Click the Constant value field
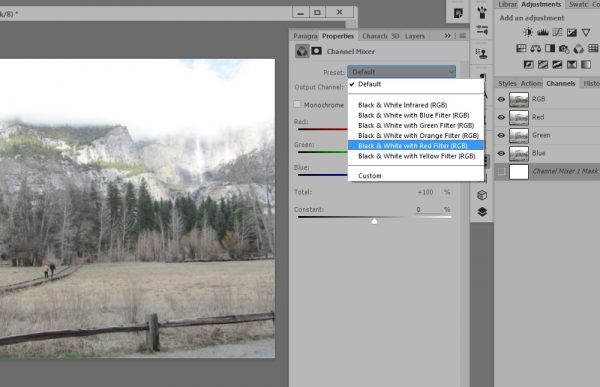Screen dimensions: 600x387 (429, 209)
